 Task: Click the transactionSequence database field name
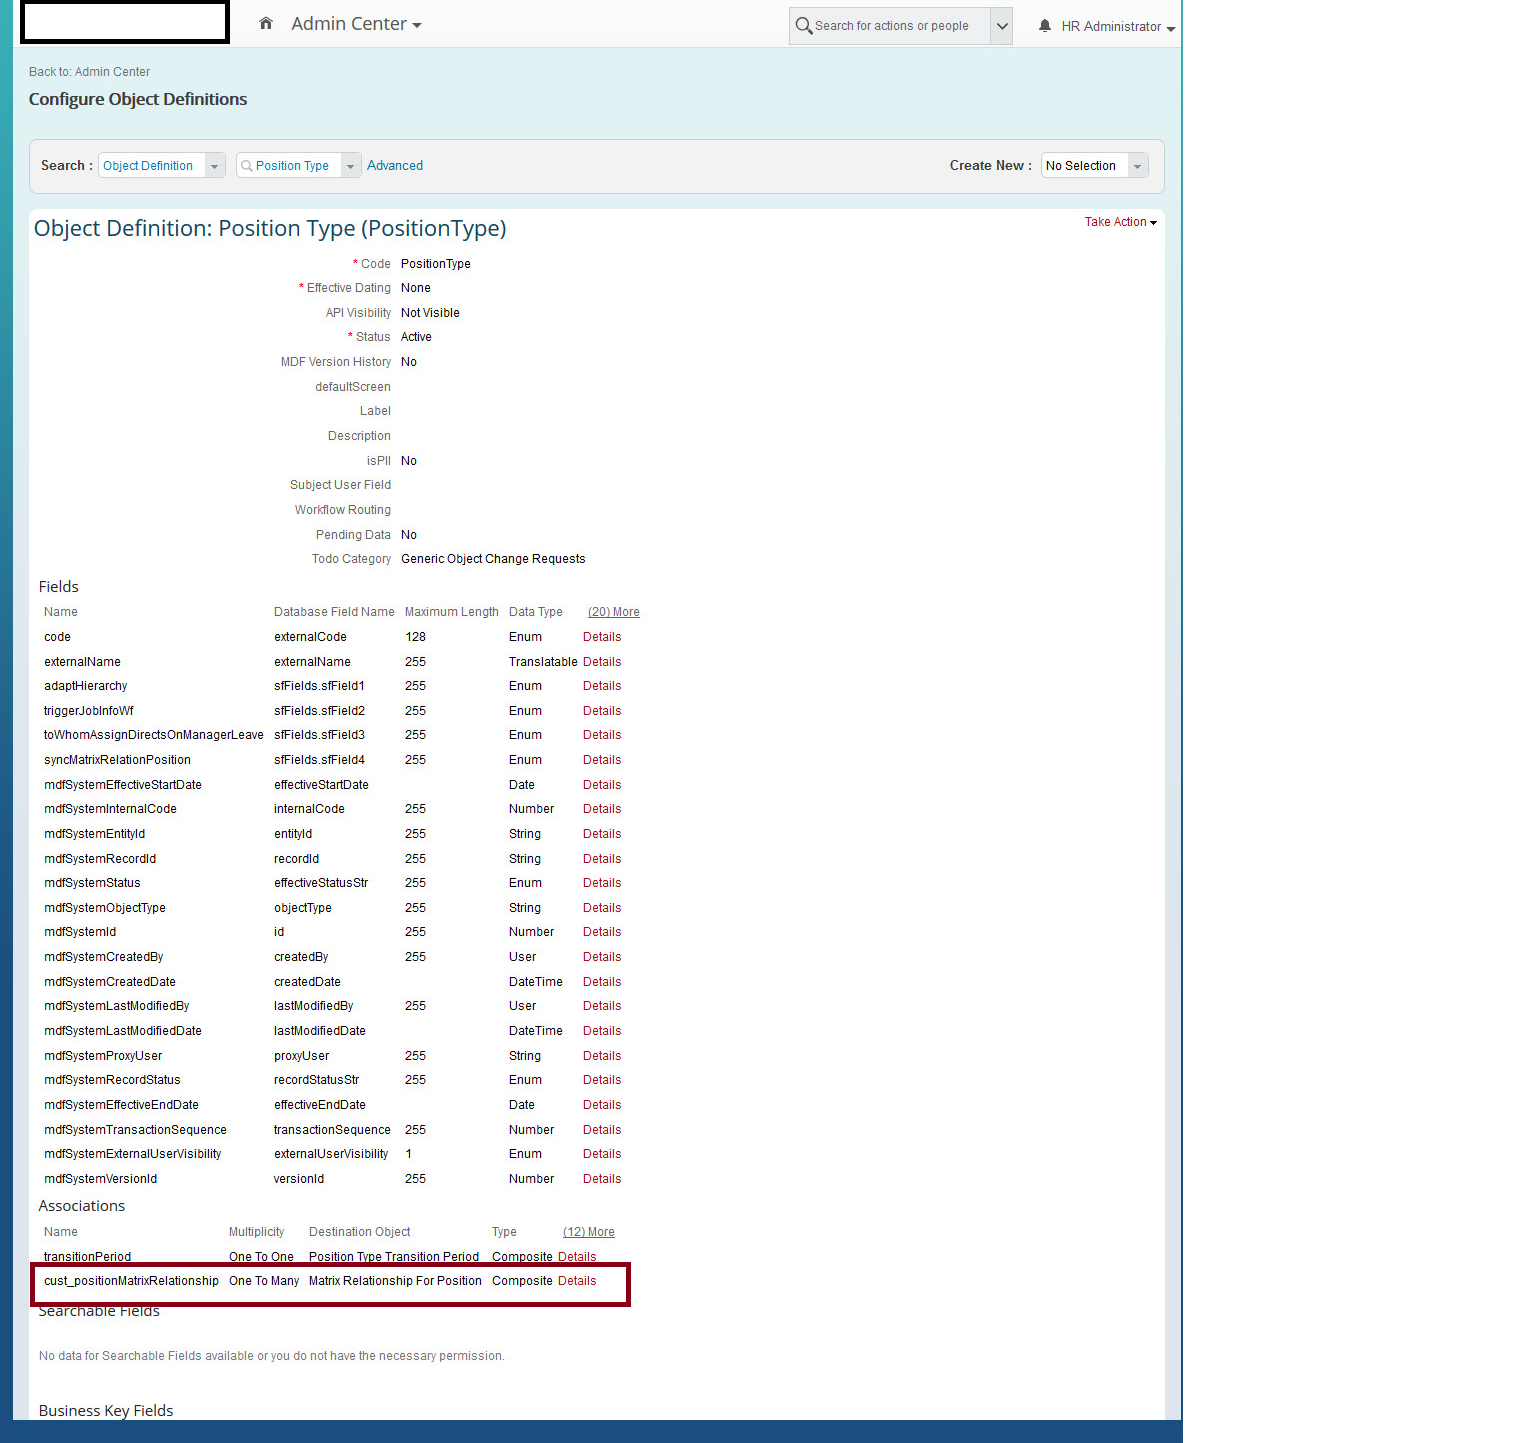click(332, 1130)
